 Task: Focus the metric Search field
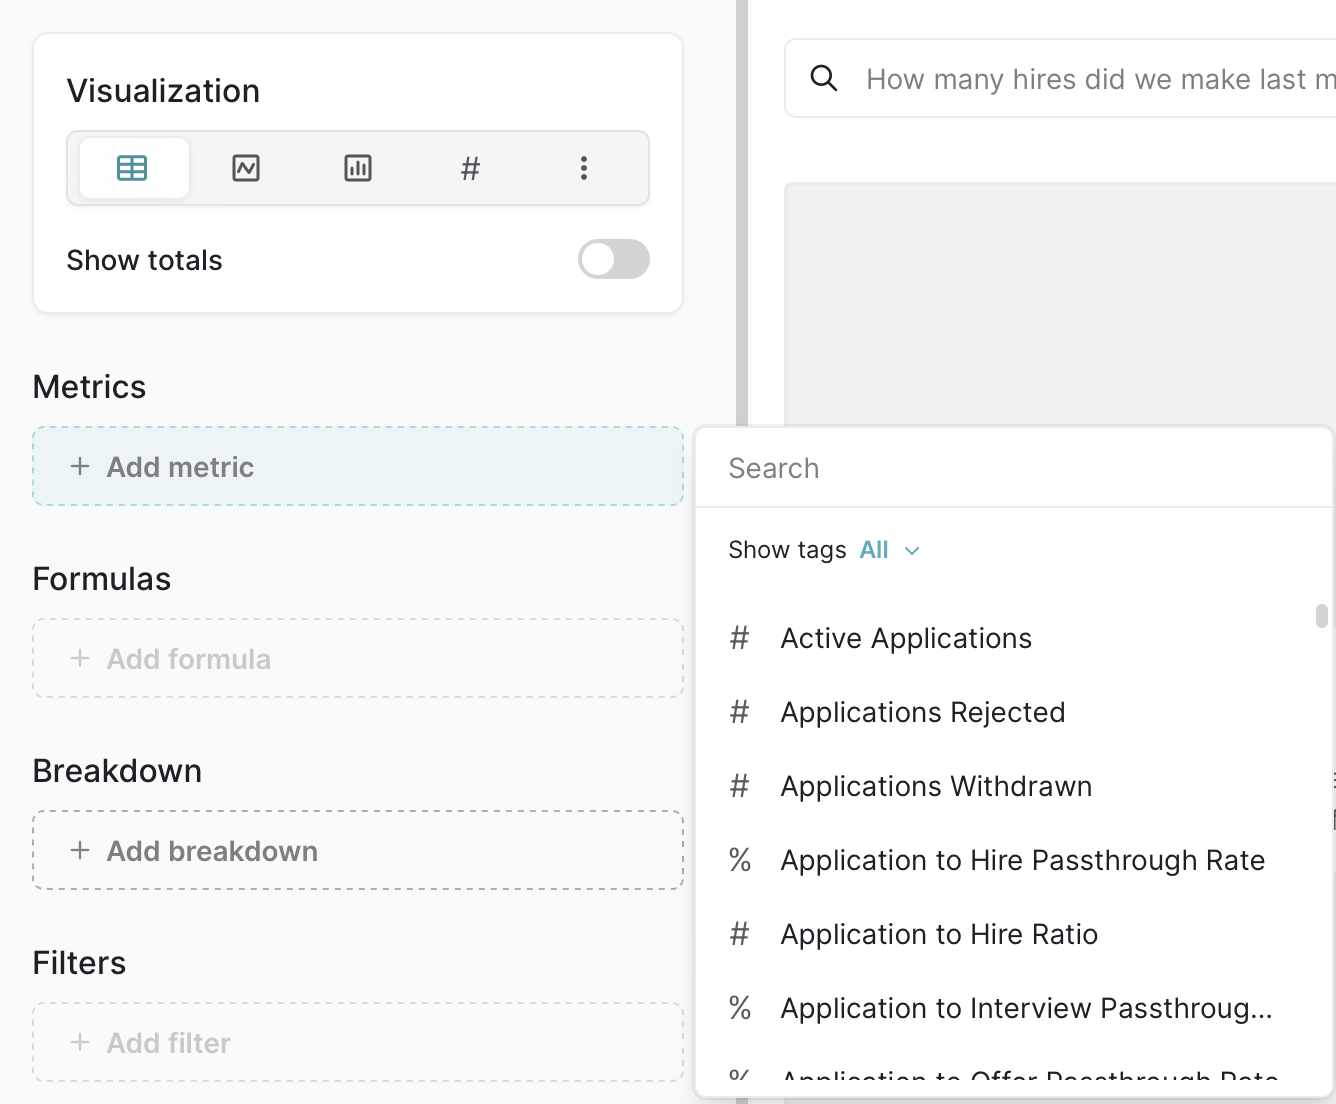(x=1010, y=468)
